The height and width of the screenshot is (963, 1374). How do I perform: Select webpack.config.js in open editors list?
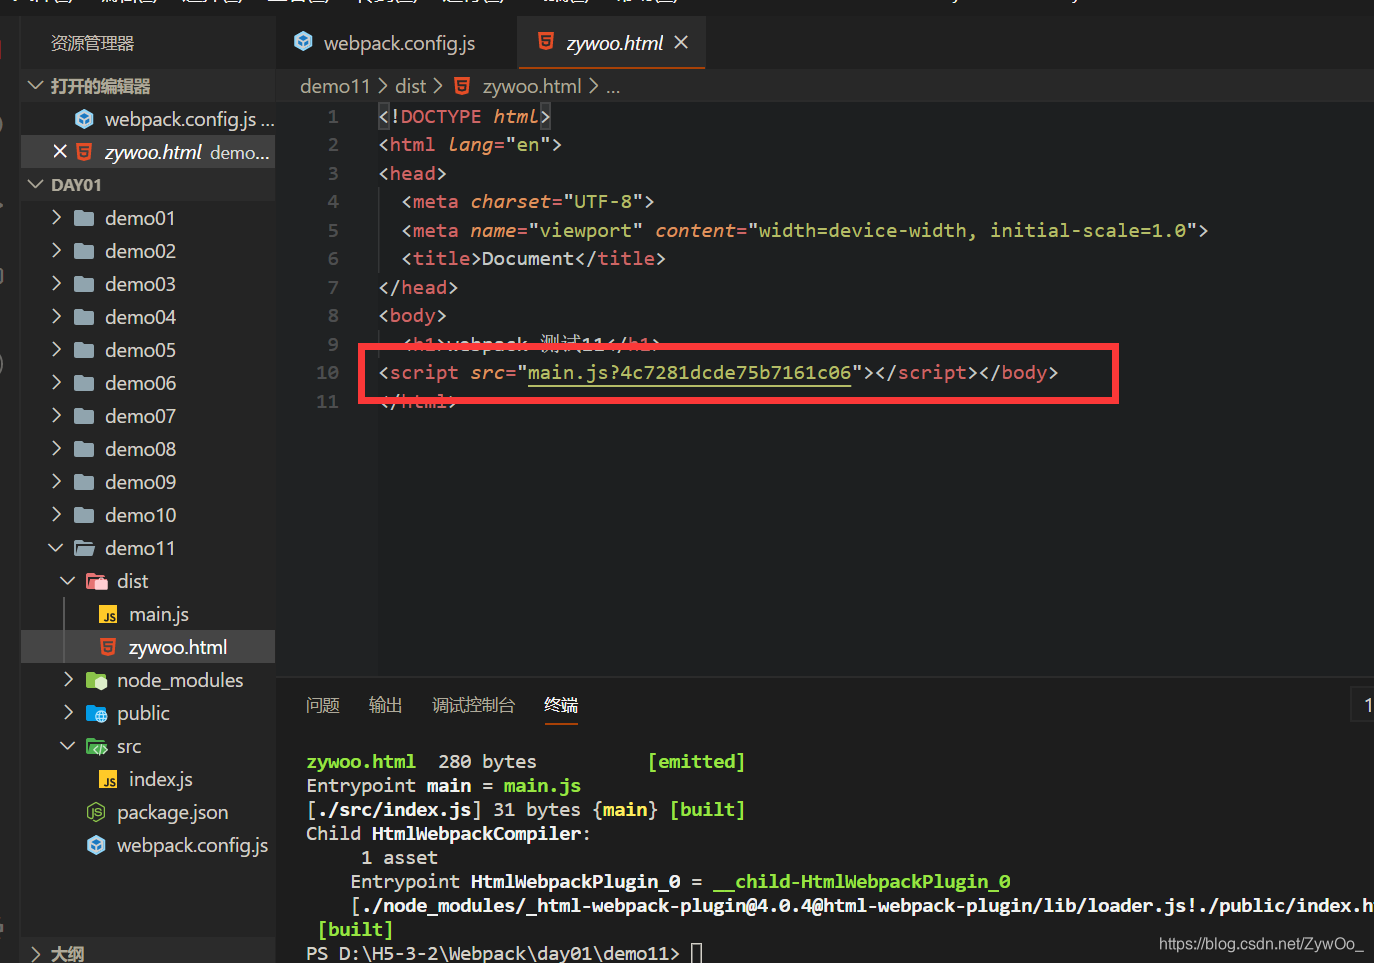[x=148, y=119]
